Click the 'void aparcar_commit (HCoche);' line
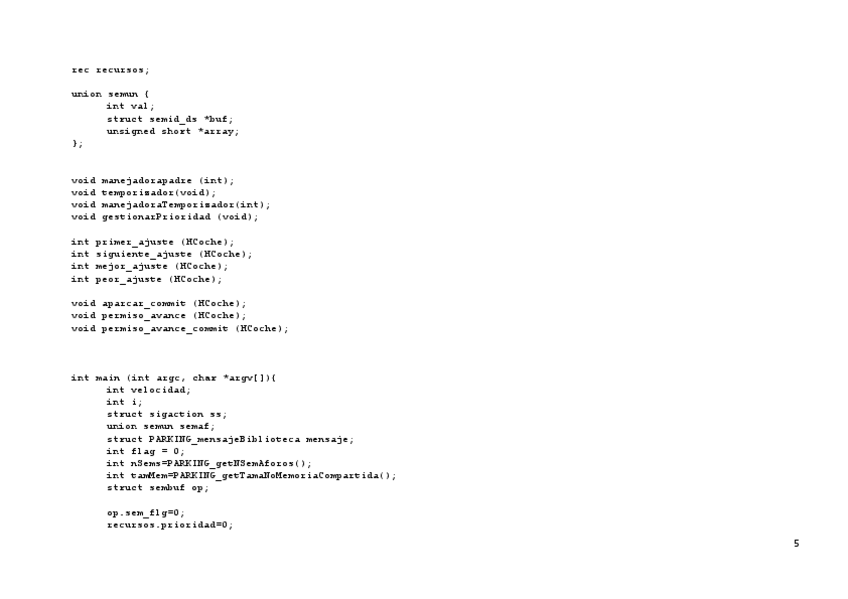The width and height of the screenshot is (848, 599). click(159, 303)
